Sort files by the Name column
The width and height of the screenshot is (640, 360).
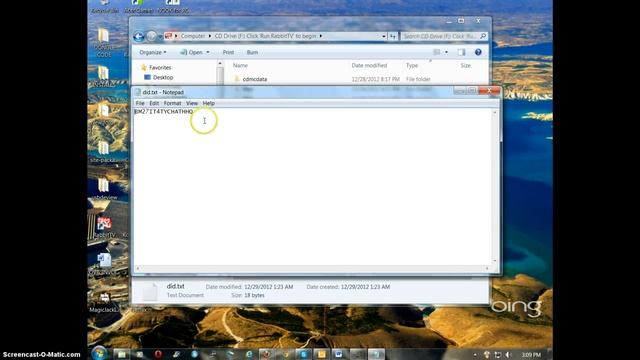[x=240, y=65]
